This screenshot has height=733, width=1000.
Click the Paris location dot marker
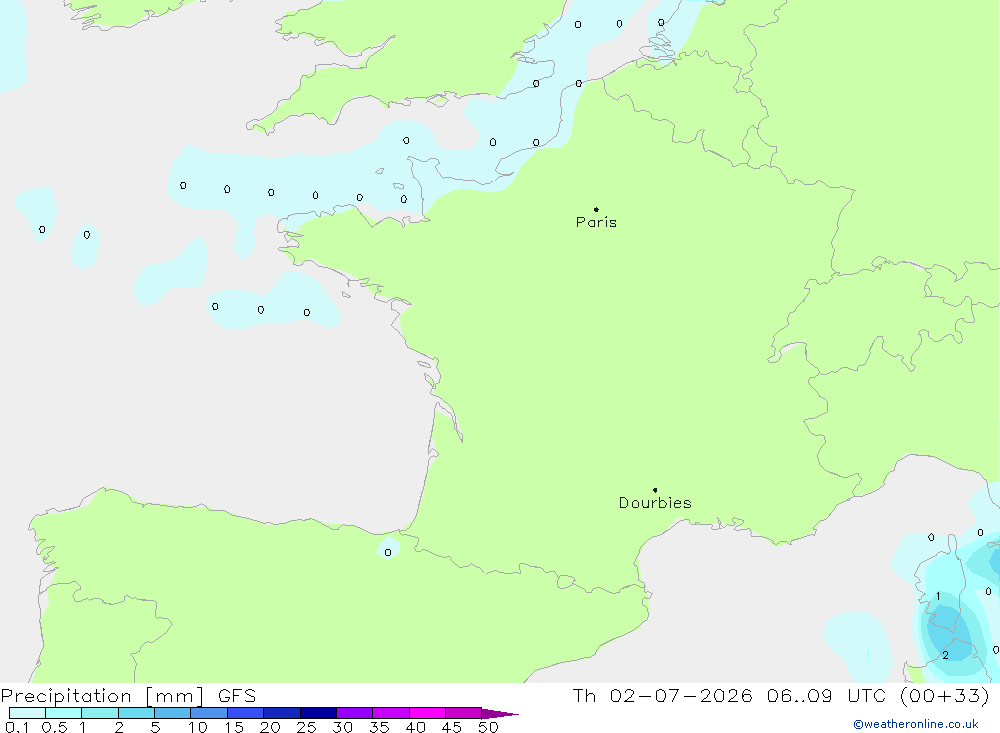[596, 209]
